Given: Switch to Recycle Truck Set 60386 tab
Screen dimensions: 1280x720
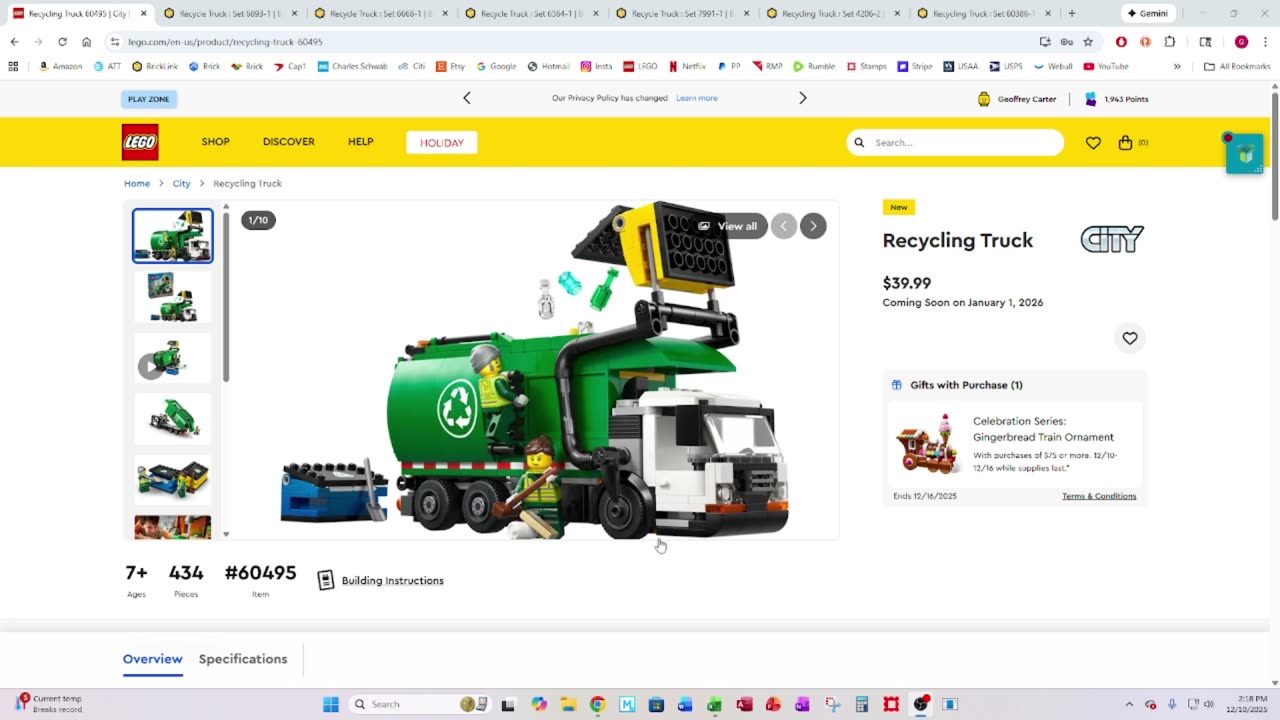Looking at the screenshot, I should point(984,13).
